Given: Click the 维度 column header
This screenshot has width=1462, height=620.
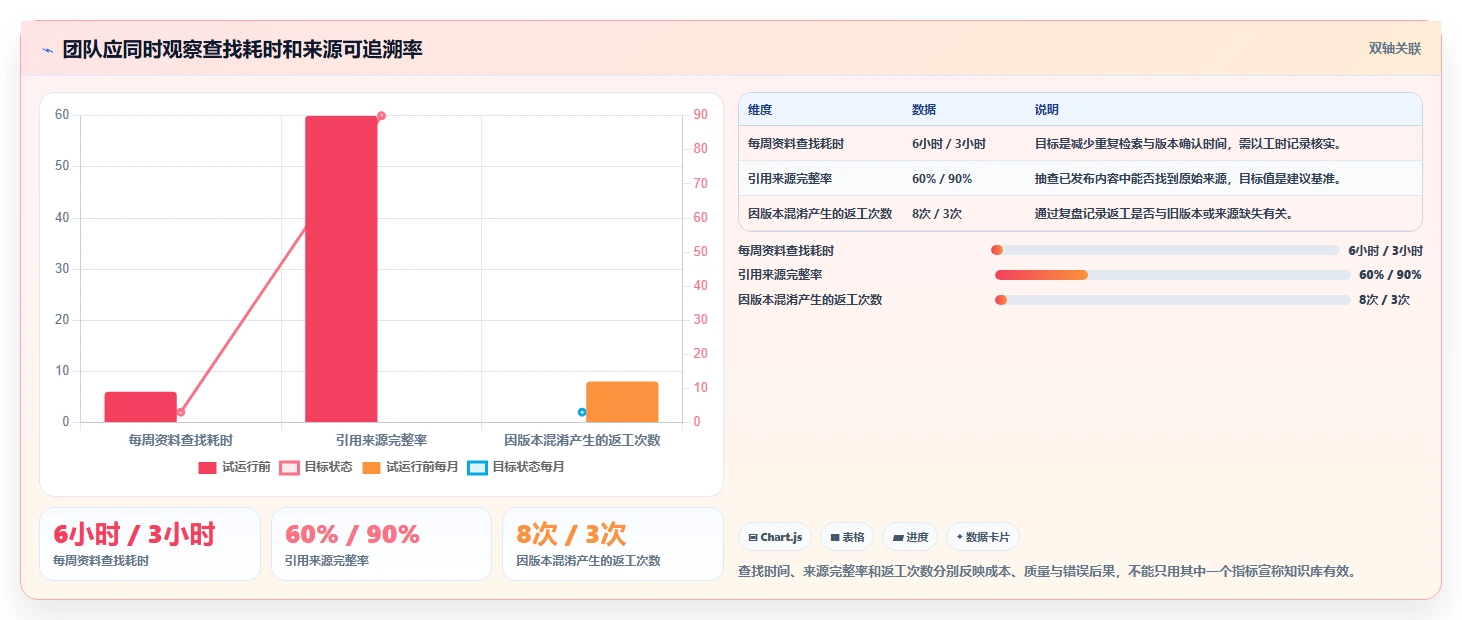Looking at the screenshot, I should pyautogui.click(x=760, y=110).
